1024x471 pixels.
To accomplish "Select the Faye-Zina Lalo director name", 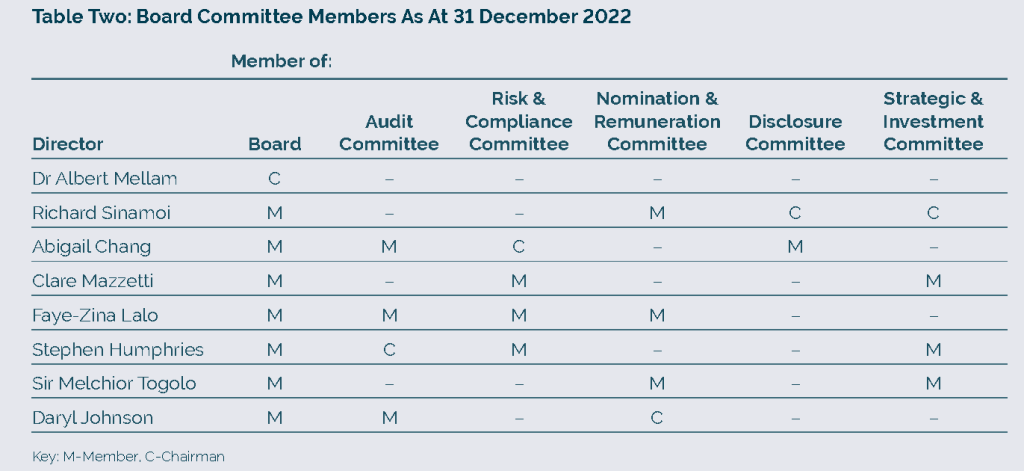I will click(x=95, y=316).
